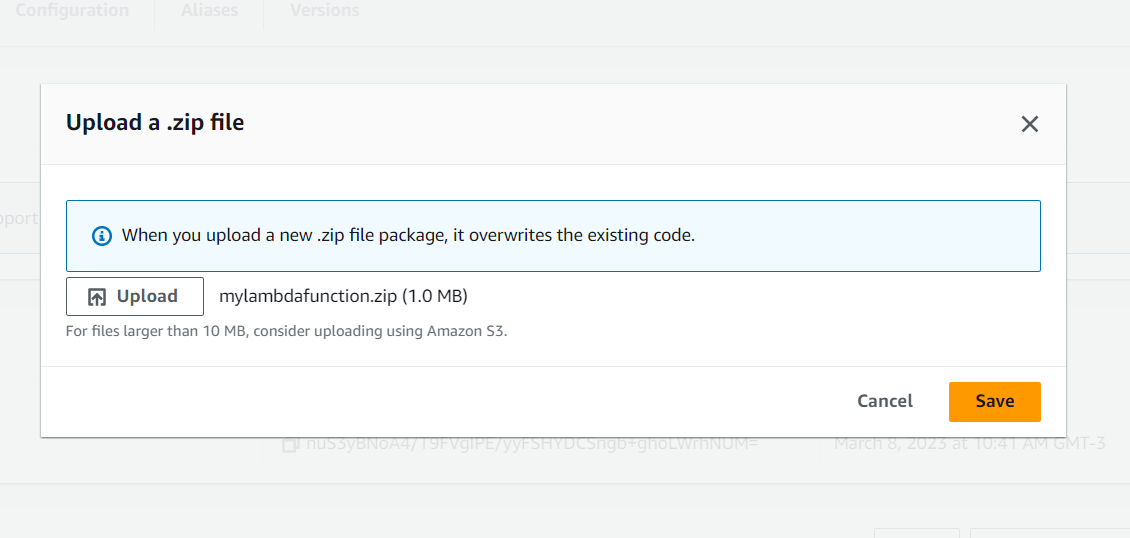Click the upload arrow icon
The width and height of the screenshot is (1130, 538).
(x=97, y=297)
